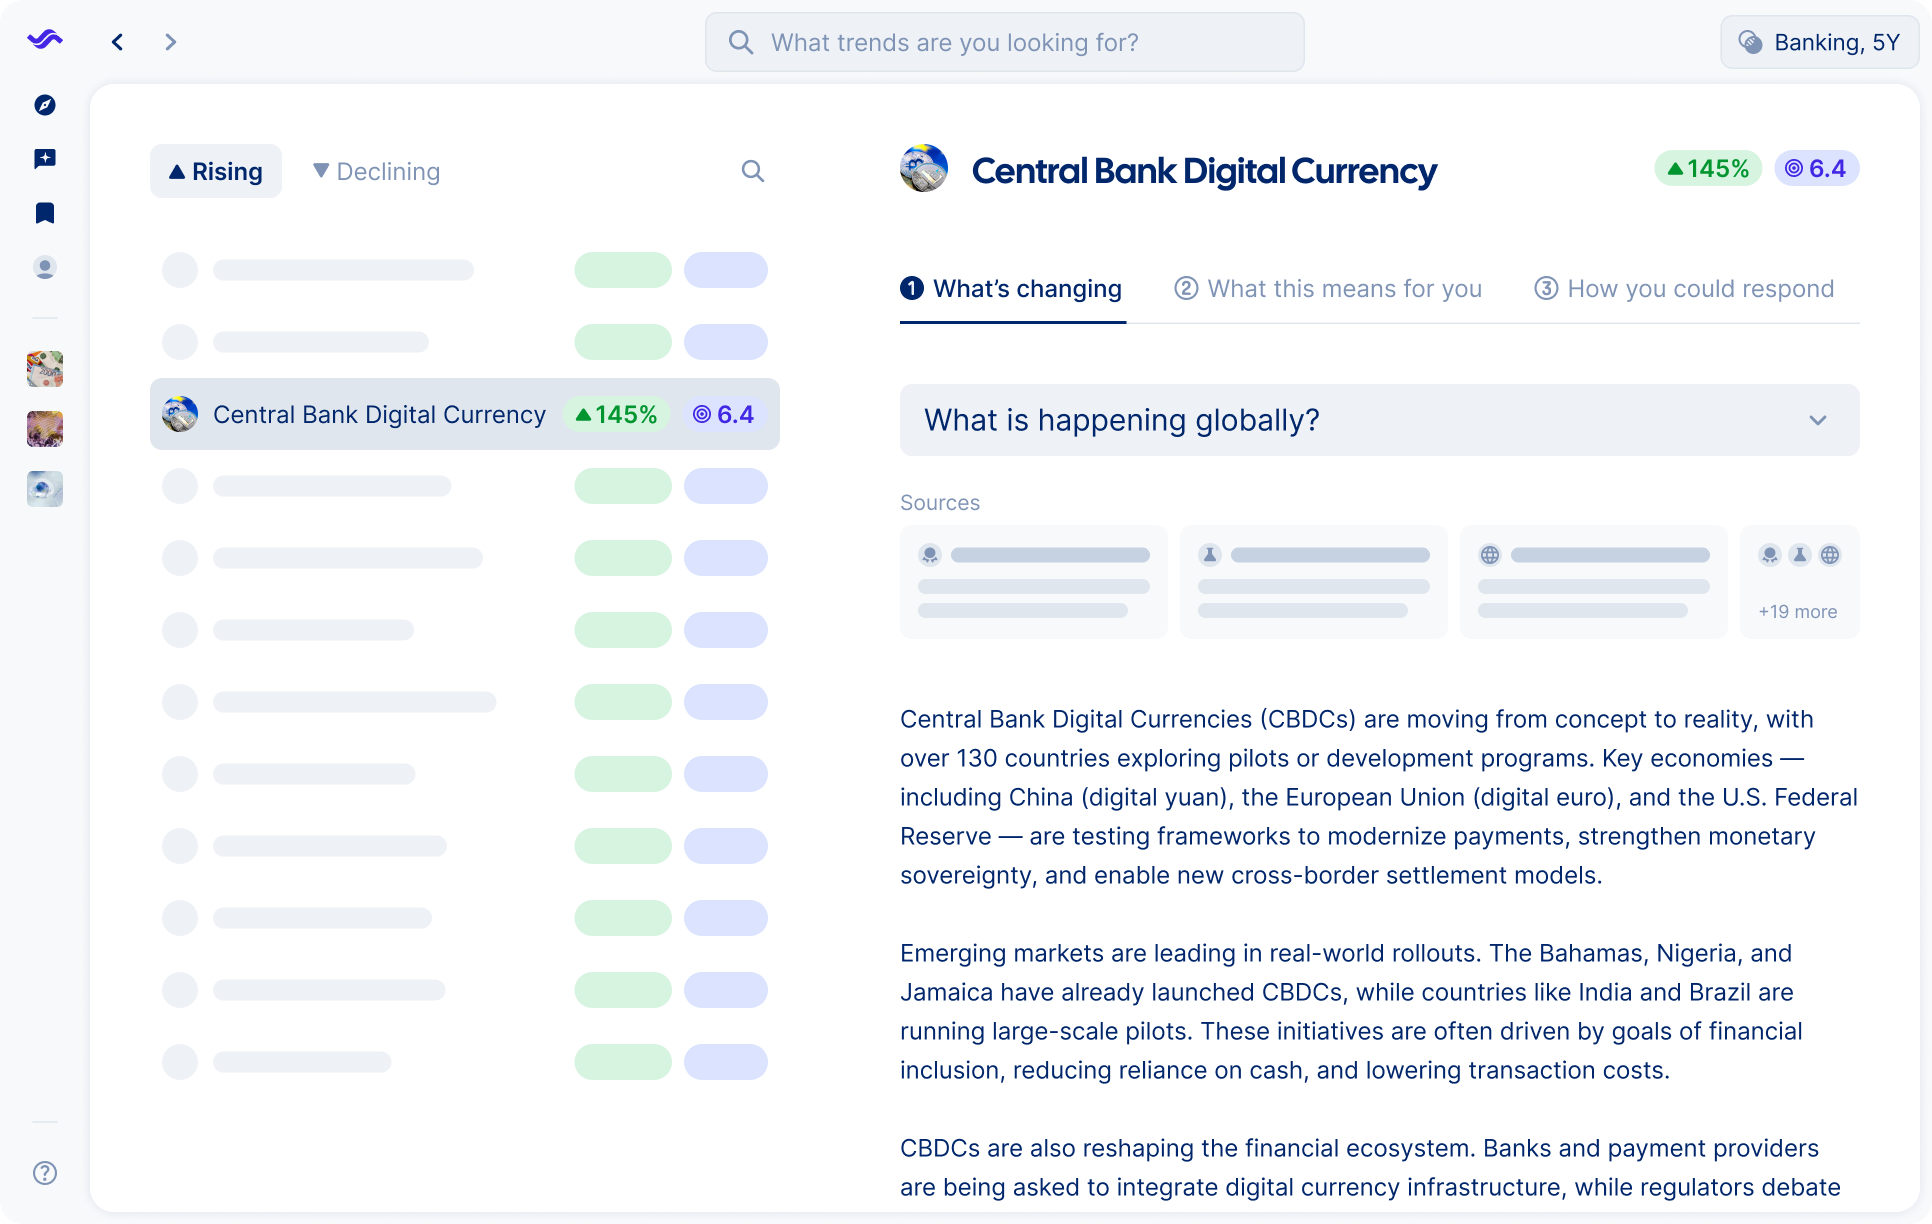The height and width of the screenshot is (1224, 1932).
Task: Click the '+19 more' sources card
Action: coord(1798,582)
